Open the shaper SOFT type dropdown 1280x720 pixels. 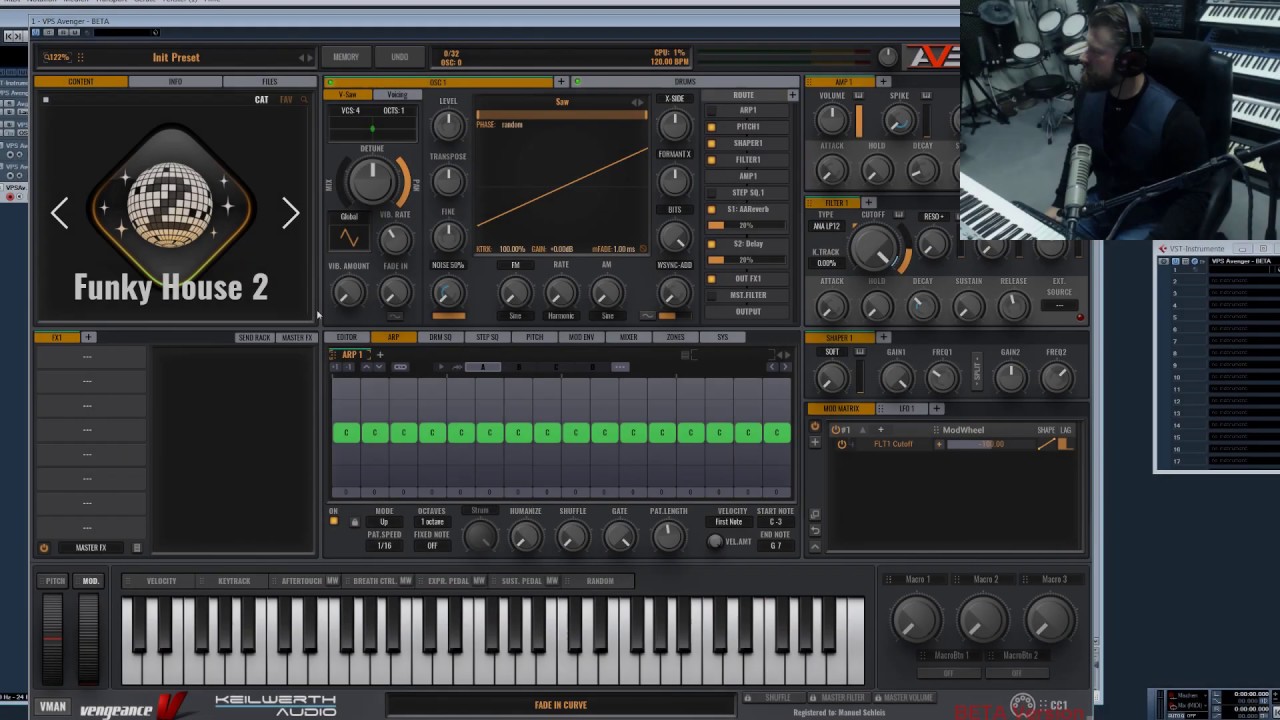coord(832,352)
